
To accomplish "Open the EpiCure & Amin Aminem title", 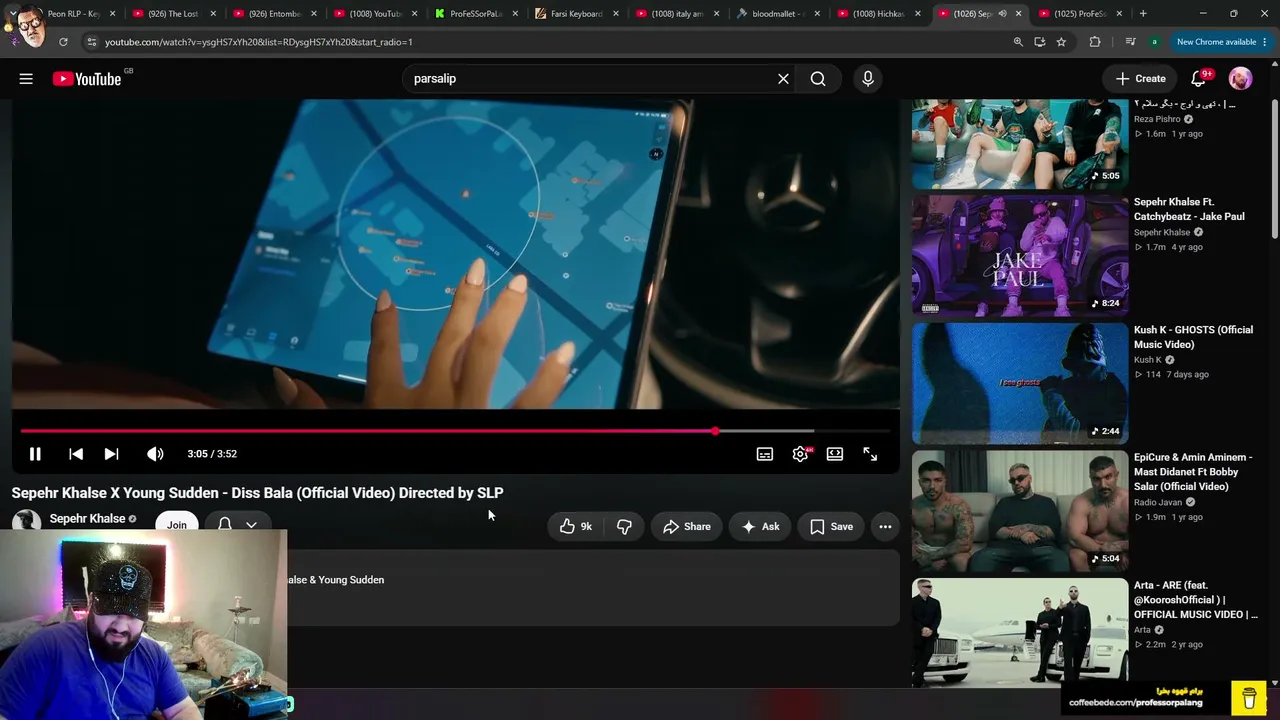I will tap(1193, 472).
